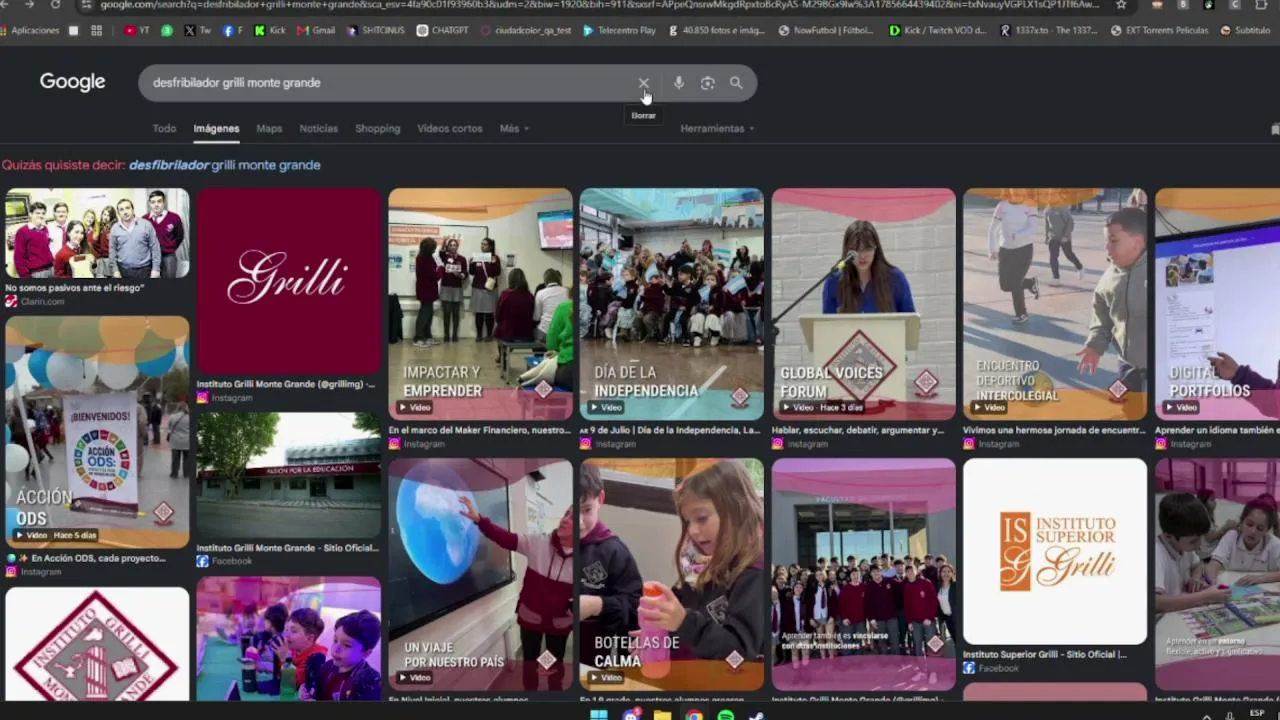Open Discord from the taskbar
Image resolution: width=1280 pixels, height=720 pixels.
(x=630, y=715)
